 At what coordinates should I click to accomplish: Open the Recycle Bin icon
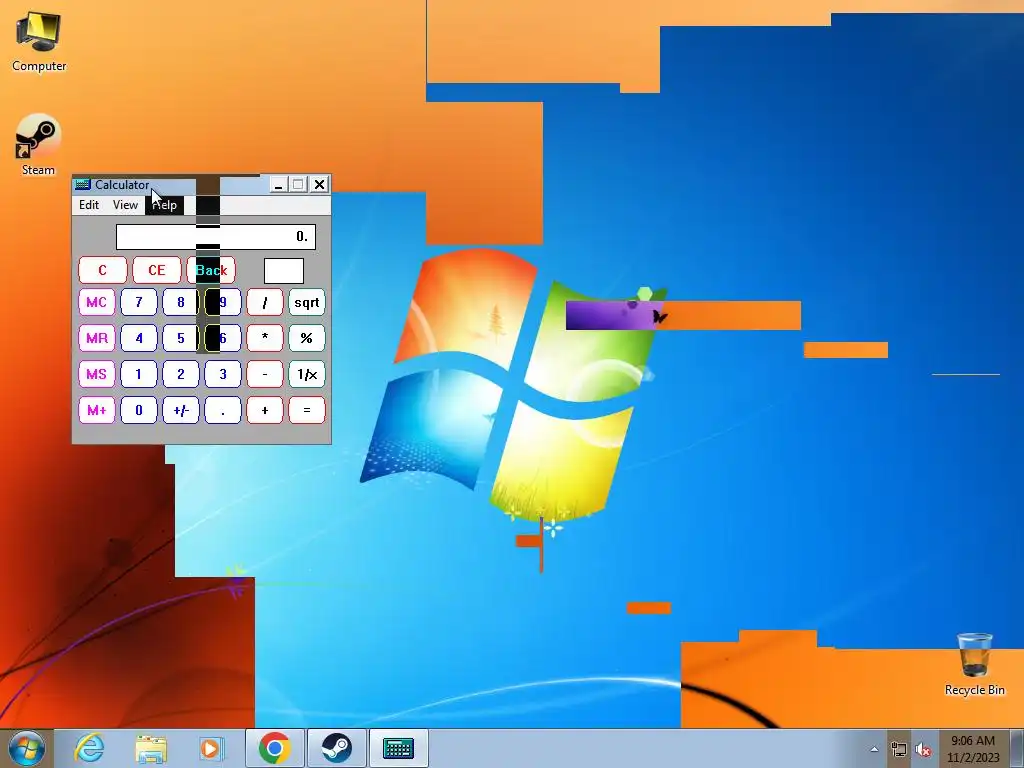coord(974,664)
